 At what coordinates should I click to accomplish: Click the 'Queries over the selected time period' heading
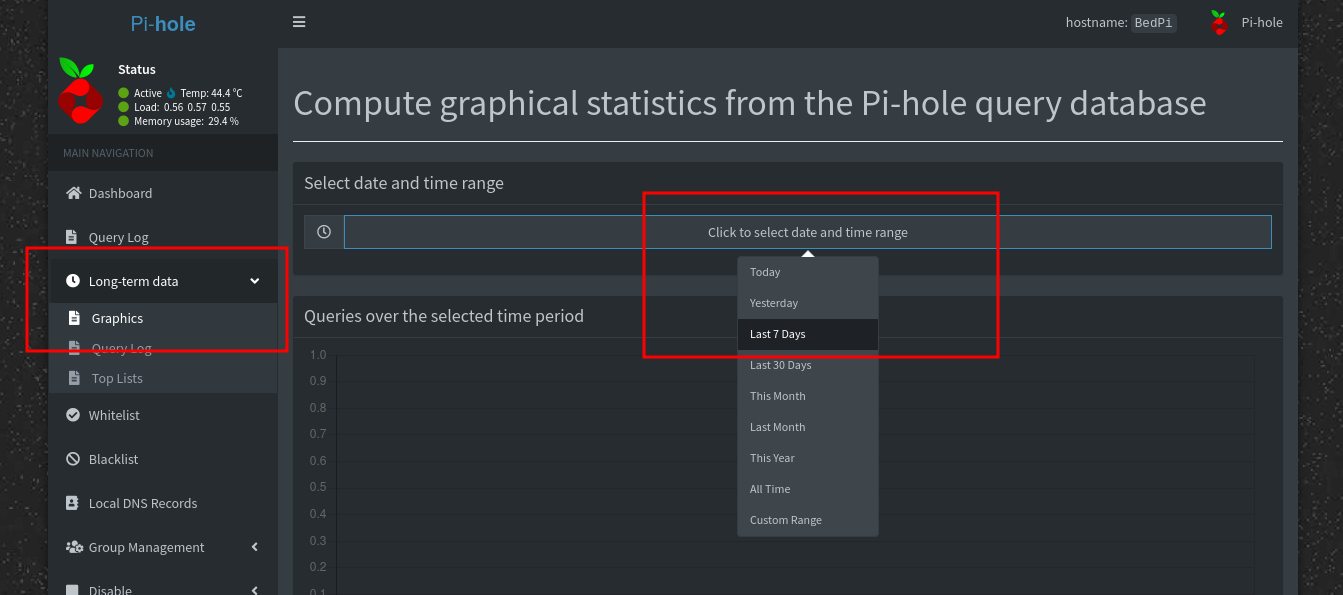[444, 316]
